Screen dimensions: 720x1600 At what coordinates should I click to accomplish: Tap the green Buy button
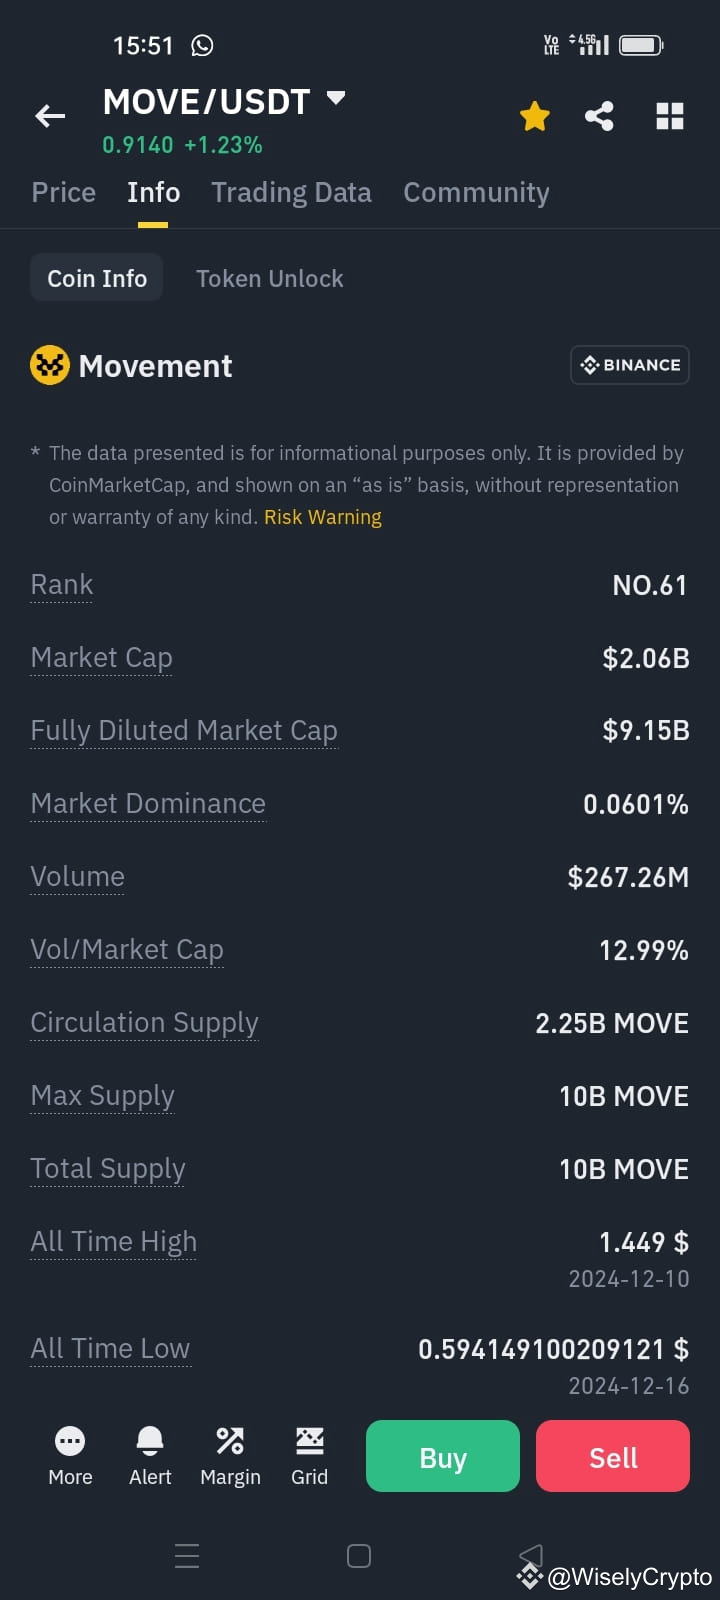pos(443,1456)
